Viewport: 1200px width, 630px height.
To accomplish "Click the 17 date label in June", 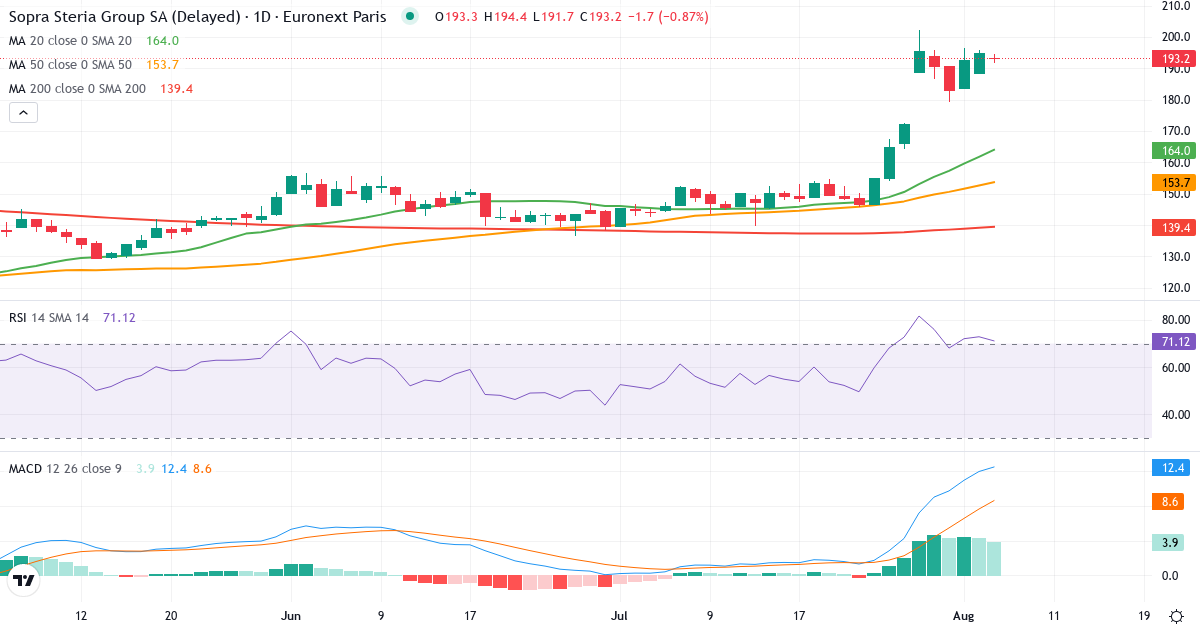I will [x=470, y=616].
